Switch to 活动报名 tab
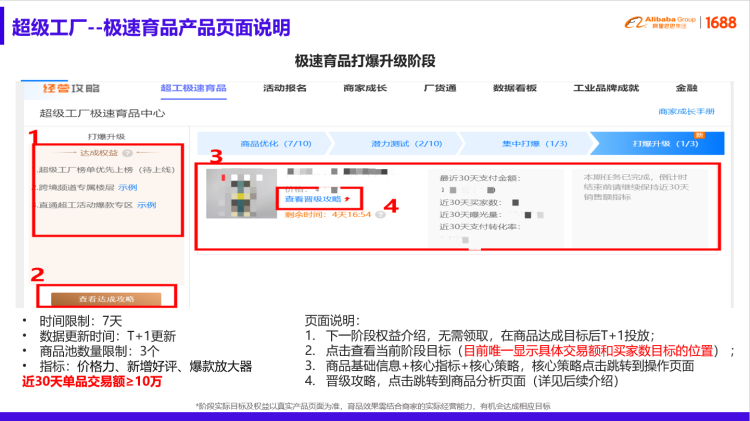The width and height of the screenshot is (750, 421). (x=284, y=88)
